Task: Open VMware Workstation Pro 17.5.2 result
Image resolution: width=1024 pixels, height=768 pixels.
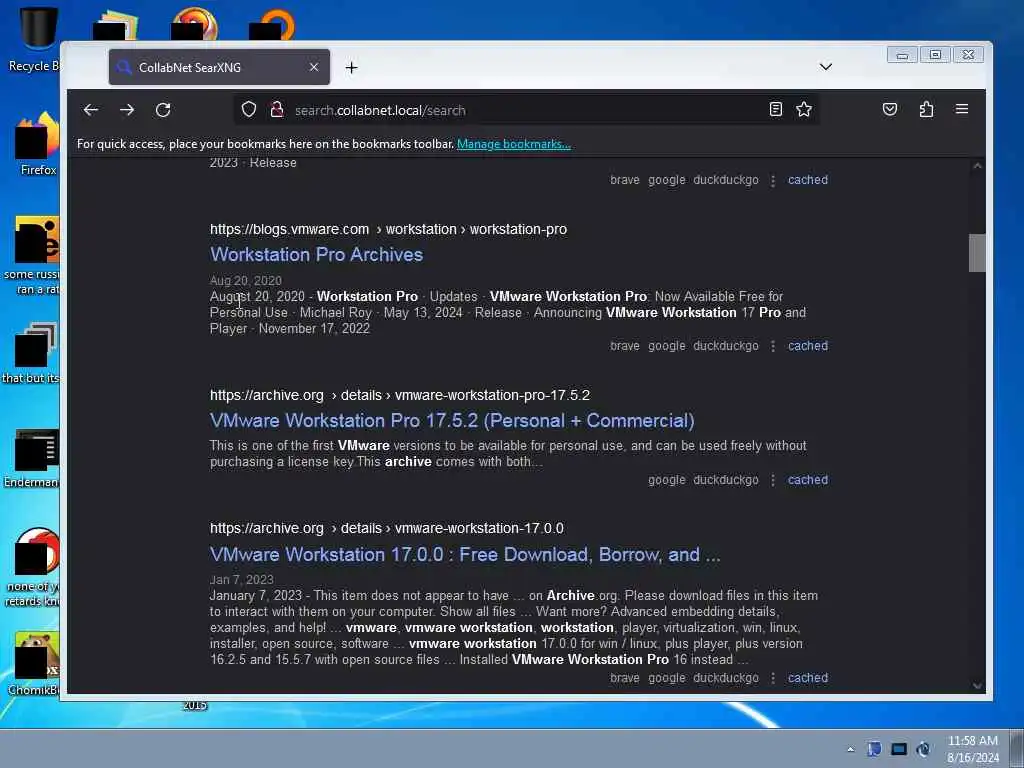Action: coord(452,421)
